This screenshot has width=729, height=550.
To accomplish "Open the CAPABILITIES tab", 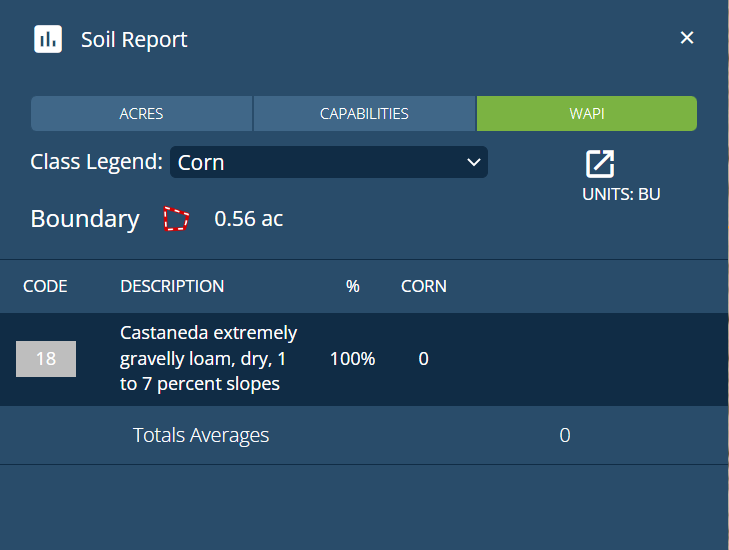I will click(x=364, y=114).
